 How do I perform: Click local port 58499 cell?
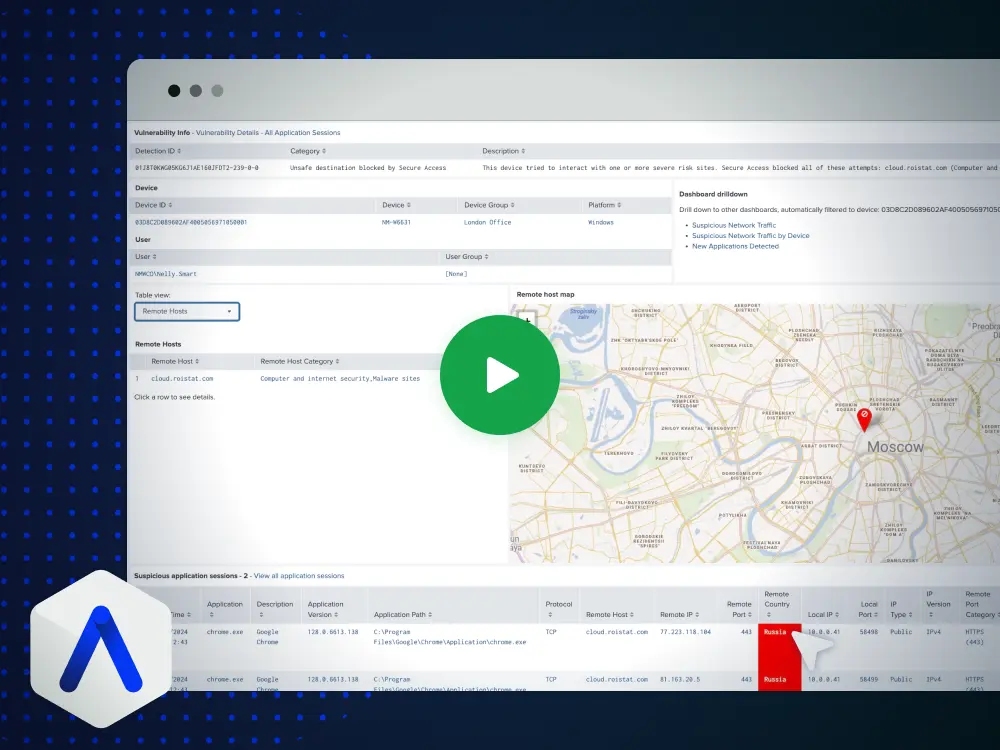point(868,680)
